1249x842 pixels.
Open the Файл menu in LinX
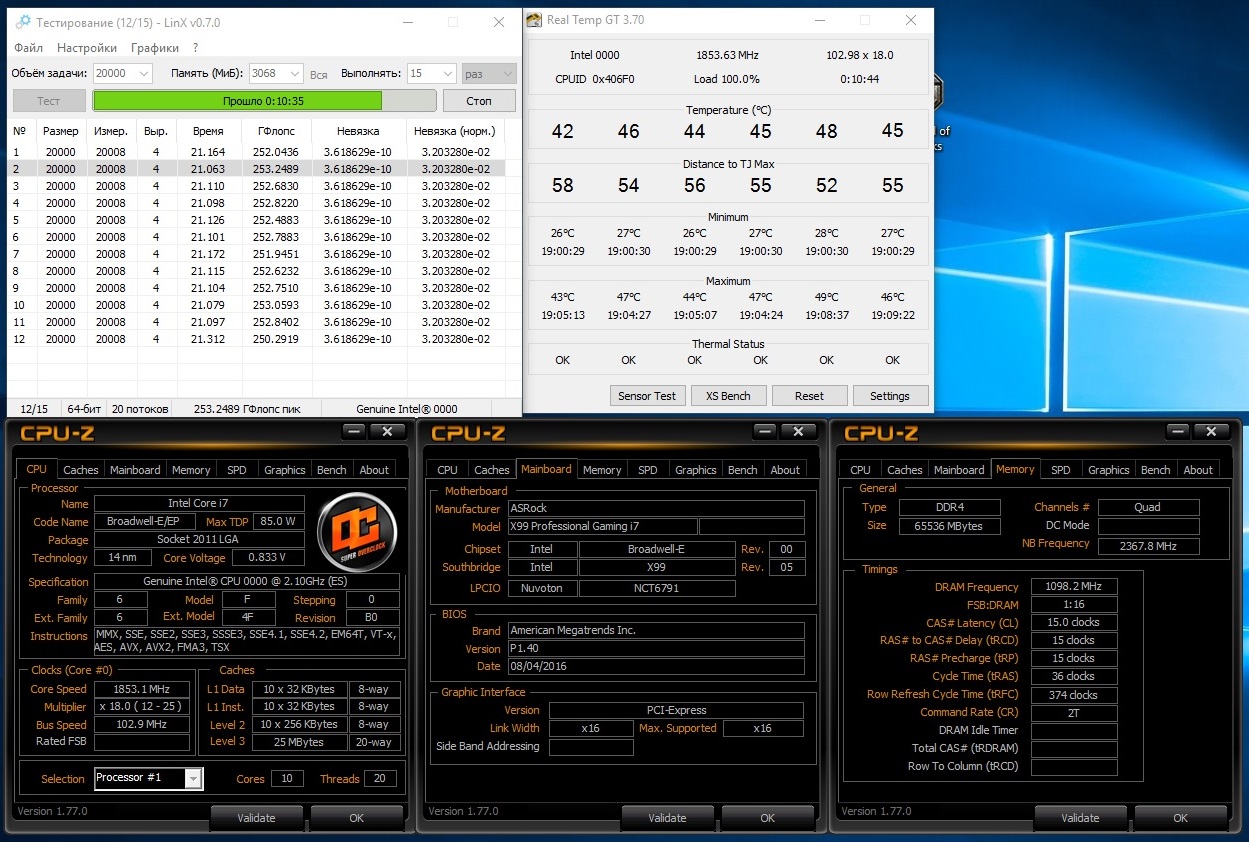pos(28,47)
